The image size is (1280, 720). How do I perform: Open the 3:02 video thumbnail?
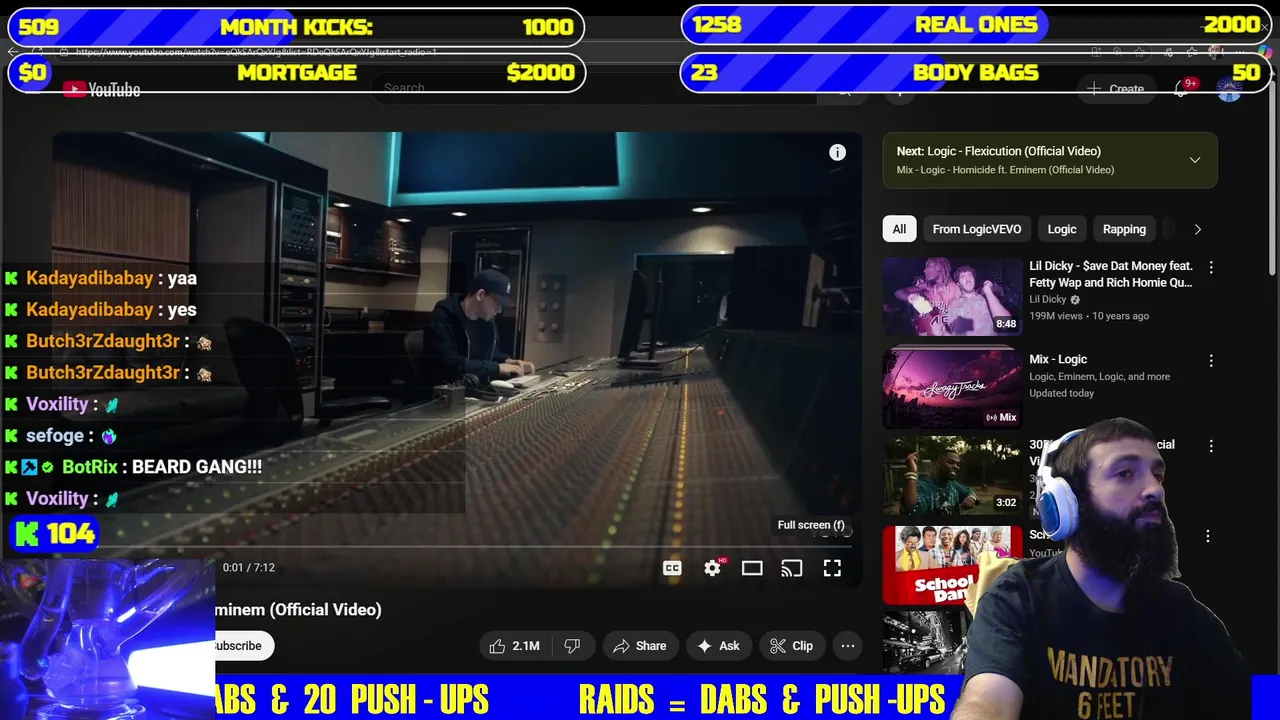tap(952, 475)
